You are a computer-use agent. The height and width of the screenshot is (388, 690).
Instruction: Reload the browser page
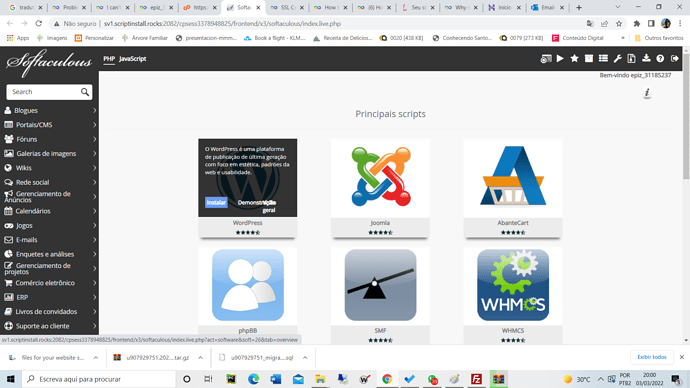[39, 24]
